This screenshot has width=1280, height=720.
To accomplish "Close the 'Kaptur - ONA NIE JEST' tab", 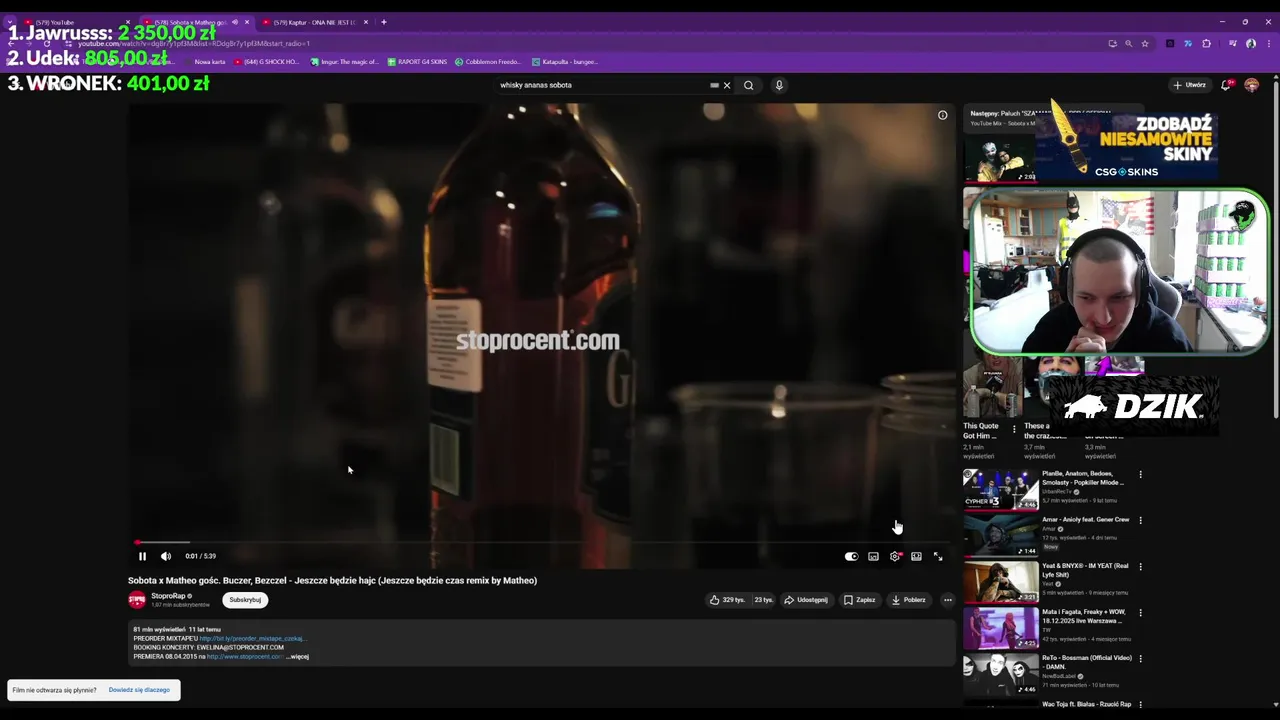I will point(365,22).
